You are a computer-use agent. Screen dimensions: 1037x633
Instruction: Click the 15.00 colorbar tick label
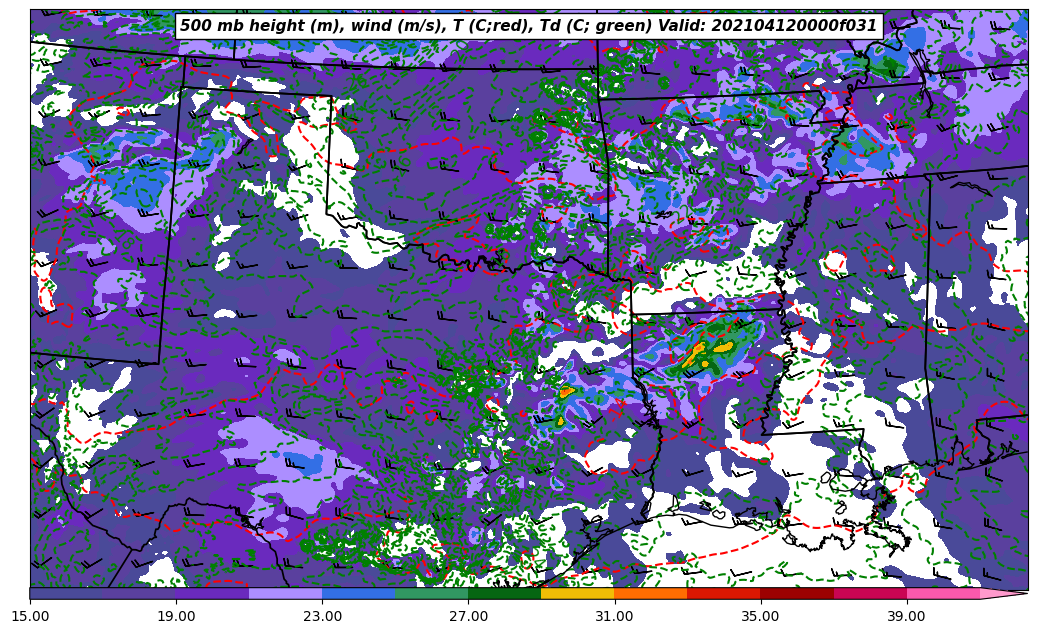coord(30,616)
